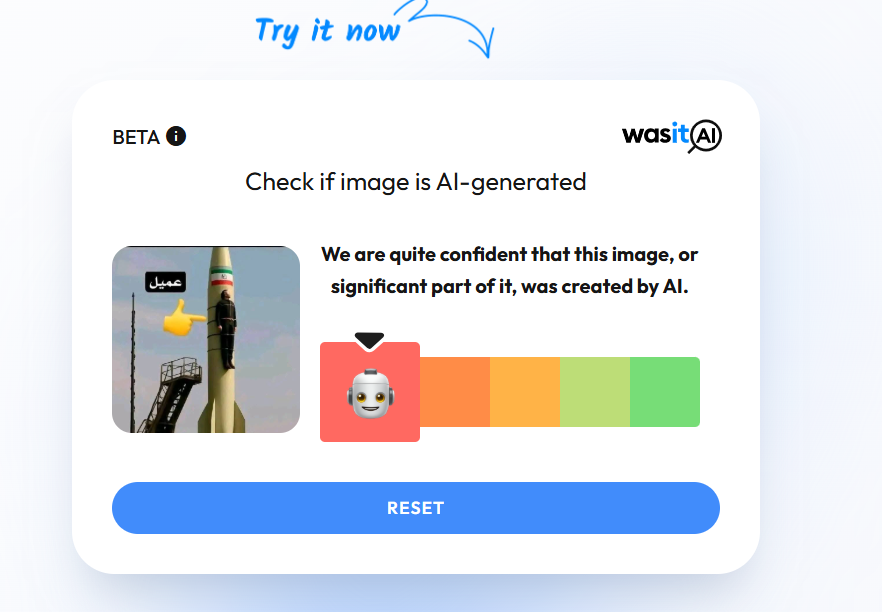Click the AI confidence result message
882x612 pixels.
tap(510, 271)
